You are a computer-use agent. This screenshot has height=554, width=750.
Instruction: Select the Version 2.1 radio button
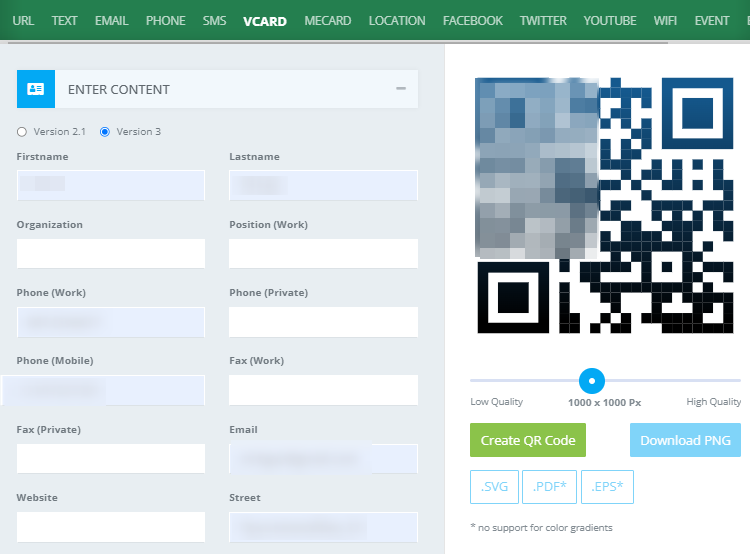[22, 132]
